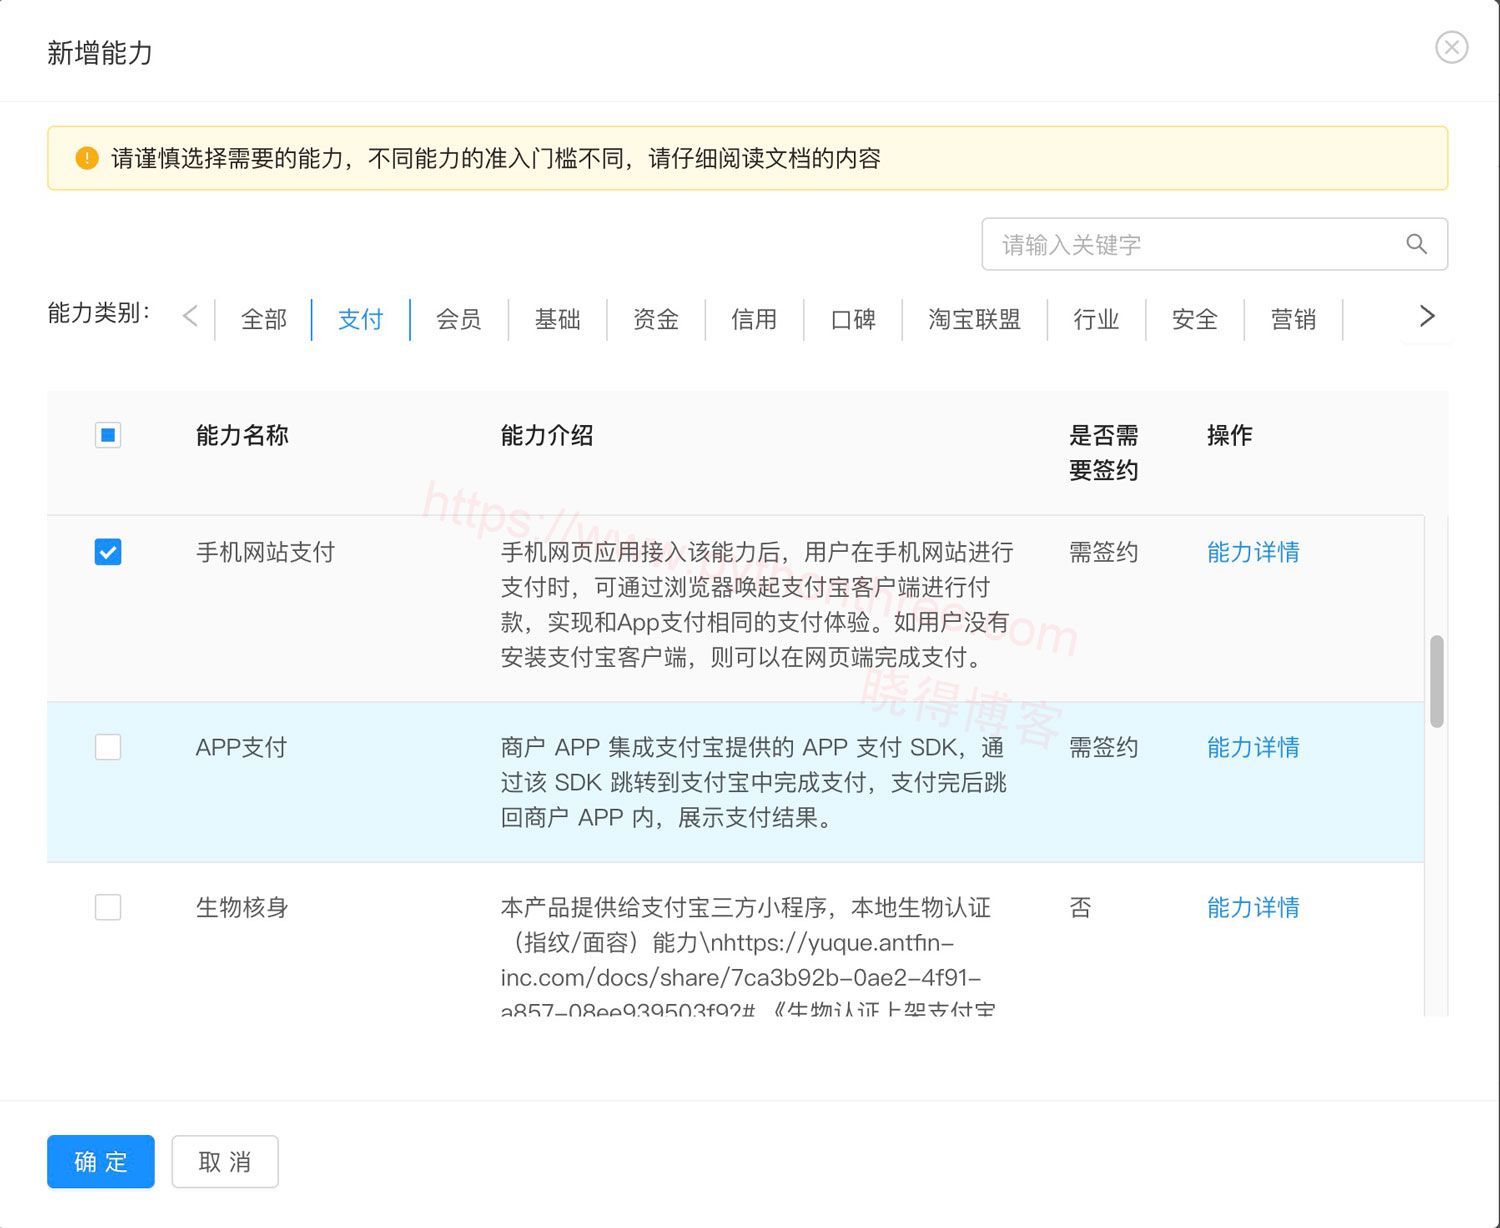Switch to the 会员 category tab
Image resolution: width=1500 pixels, height=1228 pixels.
click(x=458, y=319)
